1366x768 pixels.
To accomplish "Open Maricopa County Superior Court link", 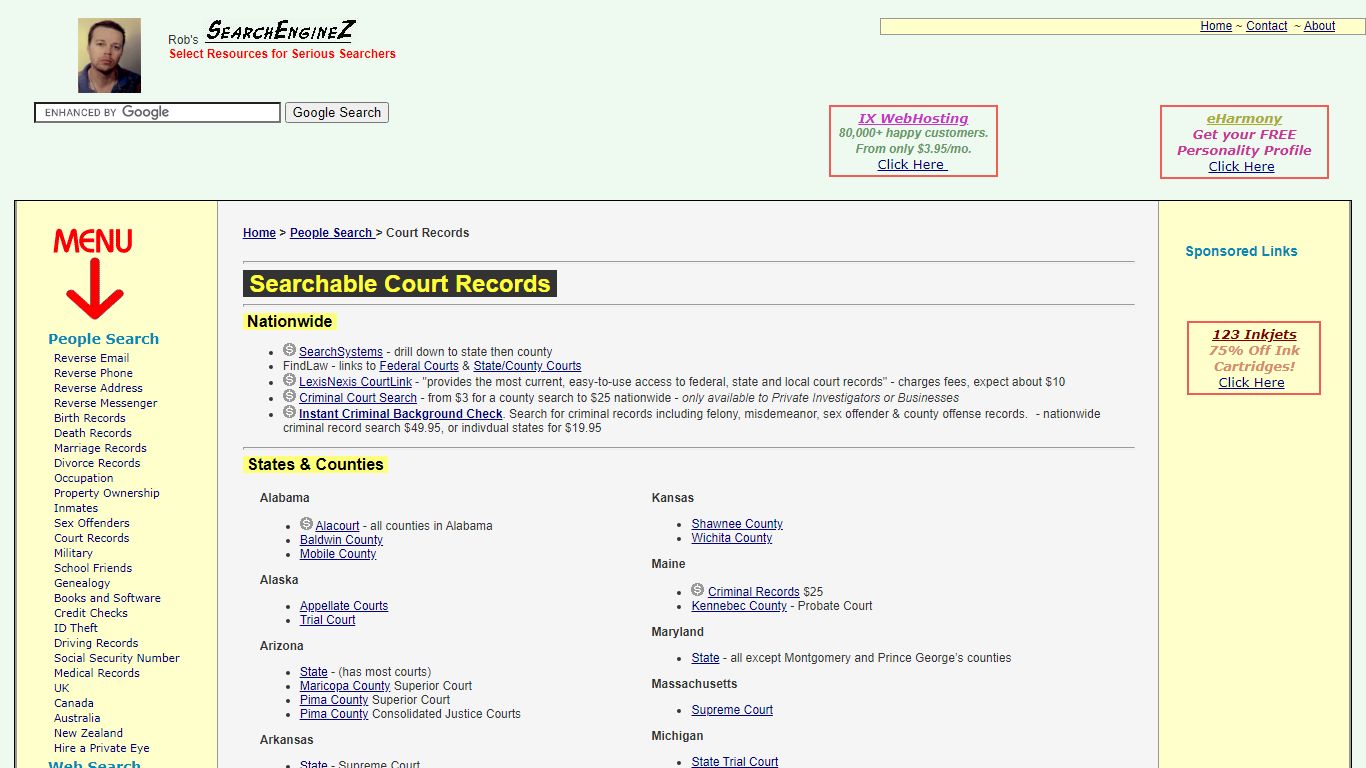I will pyautogui.click(x=345, y=686).
